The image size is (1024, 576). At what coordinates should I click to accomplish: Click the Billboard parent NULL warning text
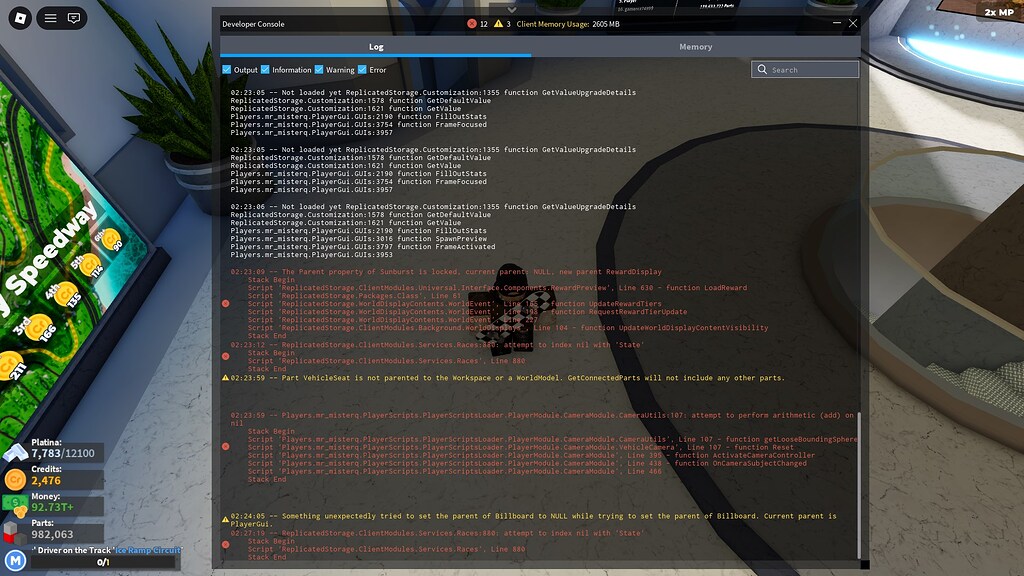(x=533, y=520)
